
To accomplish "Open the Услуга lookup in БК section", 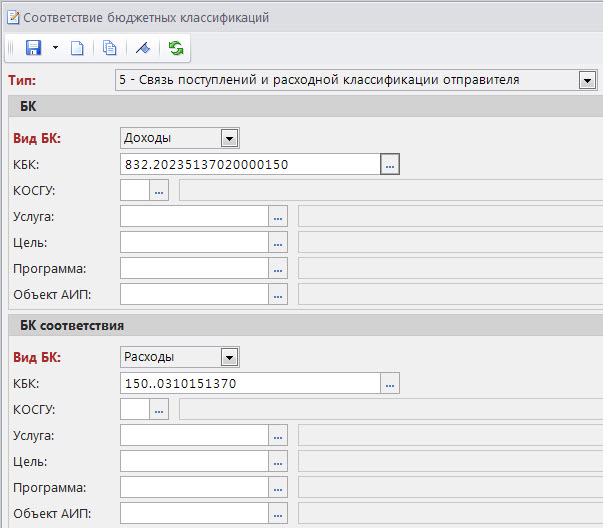I will [x=279, y=216].
